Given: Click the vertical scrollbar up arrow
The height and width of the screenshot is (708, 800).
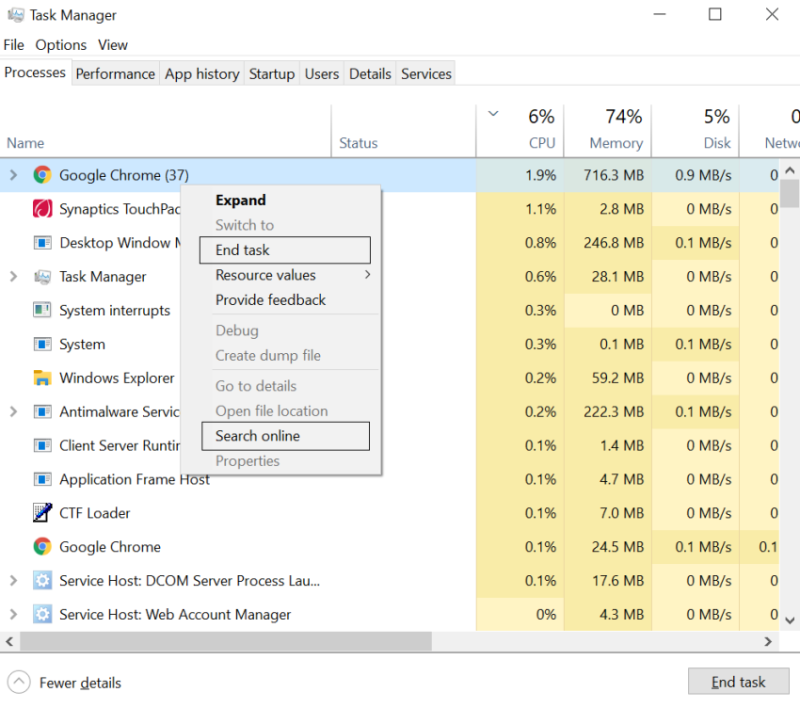Looking at the screenshot, I should tap(790, 170).
